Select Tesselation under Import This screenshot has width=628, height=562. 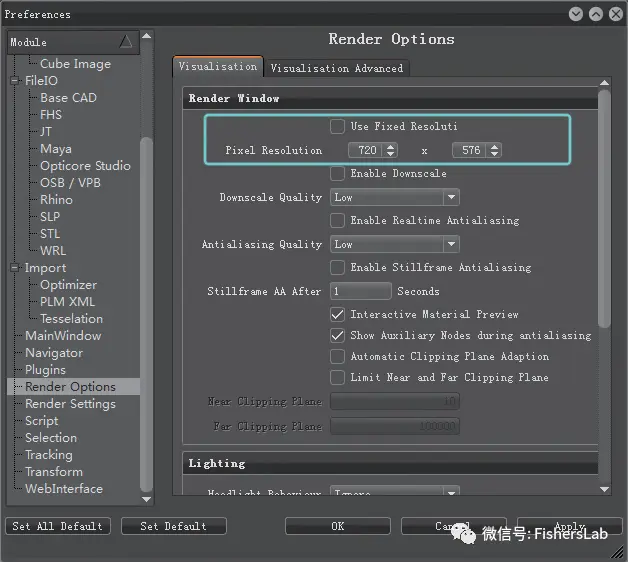pos(71,319)
